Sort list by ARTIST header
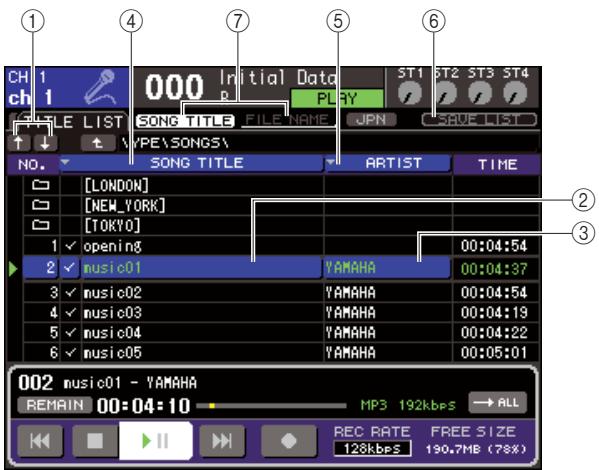 coord(388,163)
